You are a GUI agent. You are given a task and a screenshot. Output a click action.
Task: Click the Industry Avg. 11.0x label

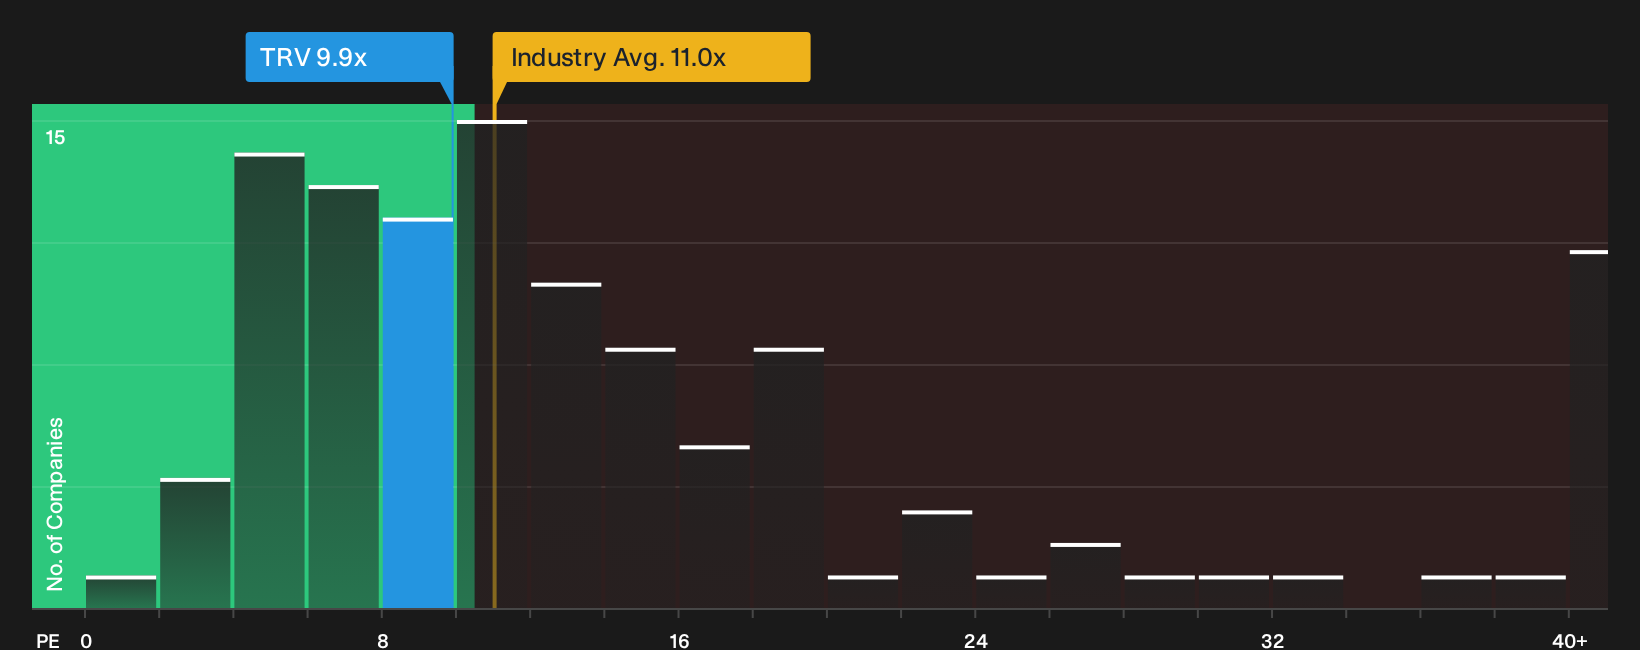tap(651, 57)
